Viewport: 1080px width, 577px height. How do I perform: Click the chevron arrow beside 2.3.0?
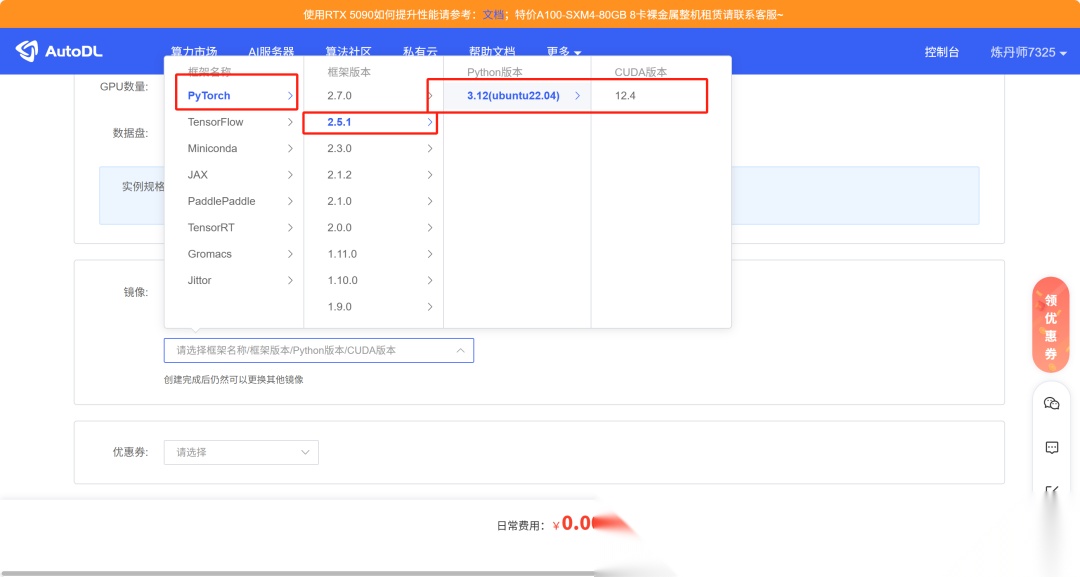click(430, 148)
